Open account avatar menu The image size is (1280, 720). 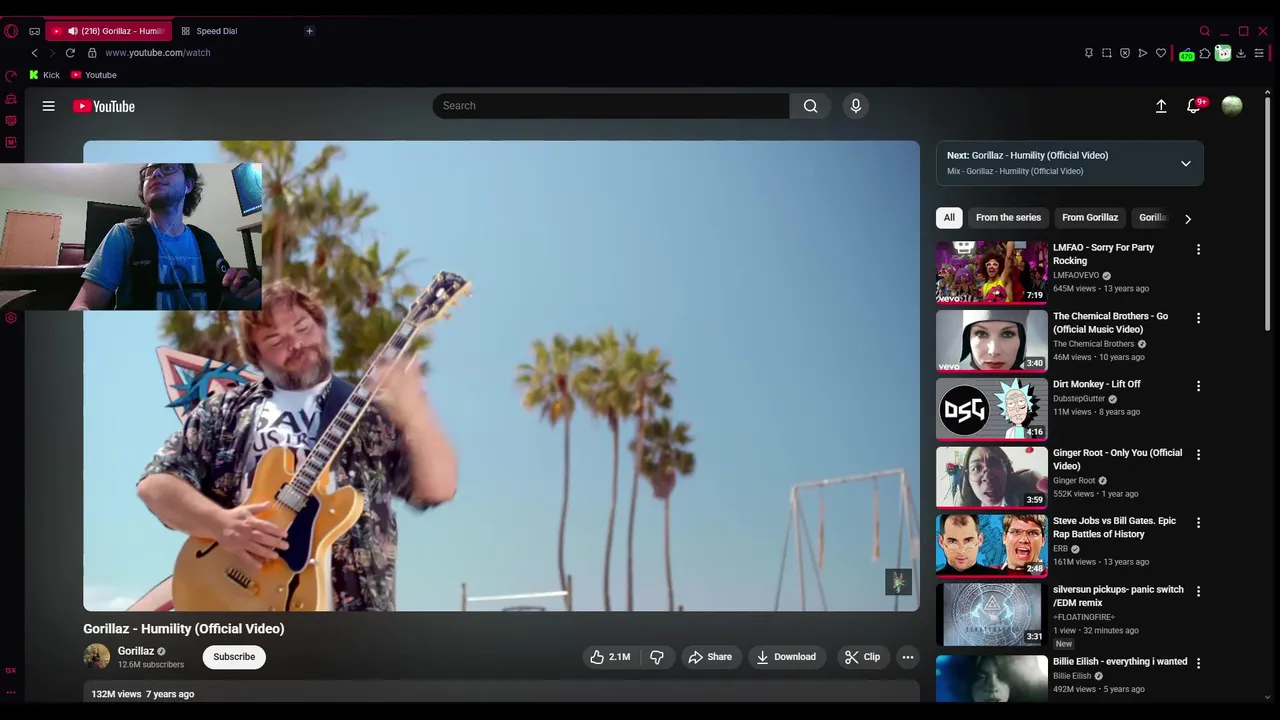pos(1232,106)
